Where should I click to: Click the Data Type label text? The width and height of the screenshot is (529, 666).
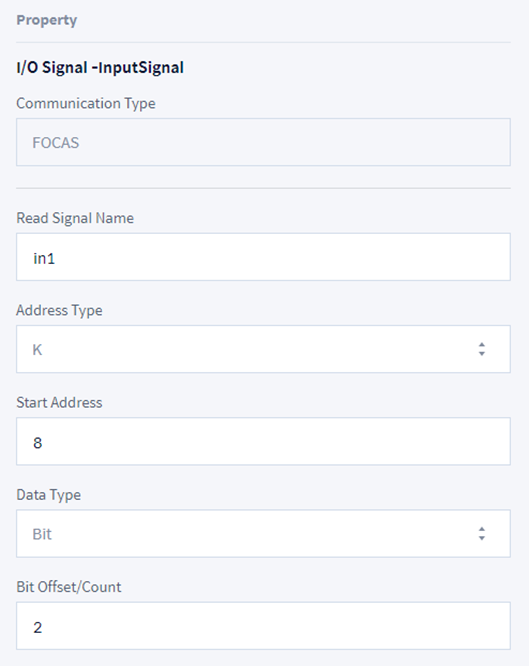coord(48,495)
